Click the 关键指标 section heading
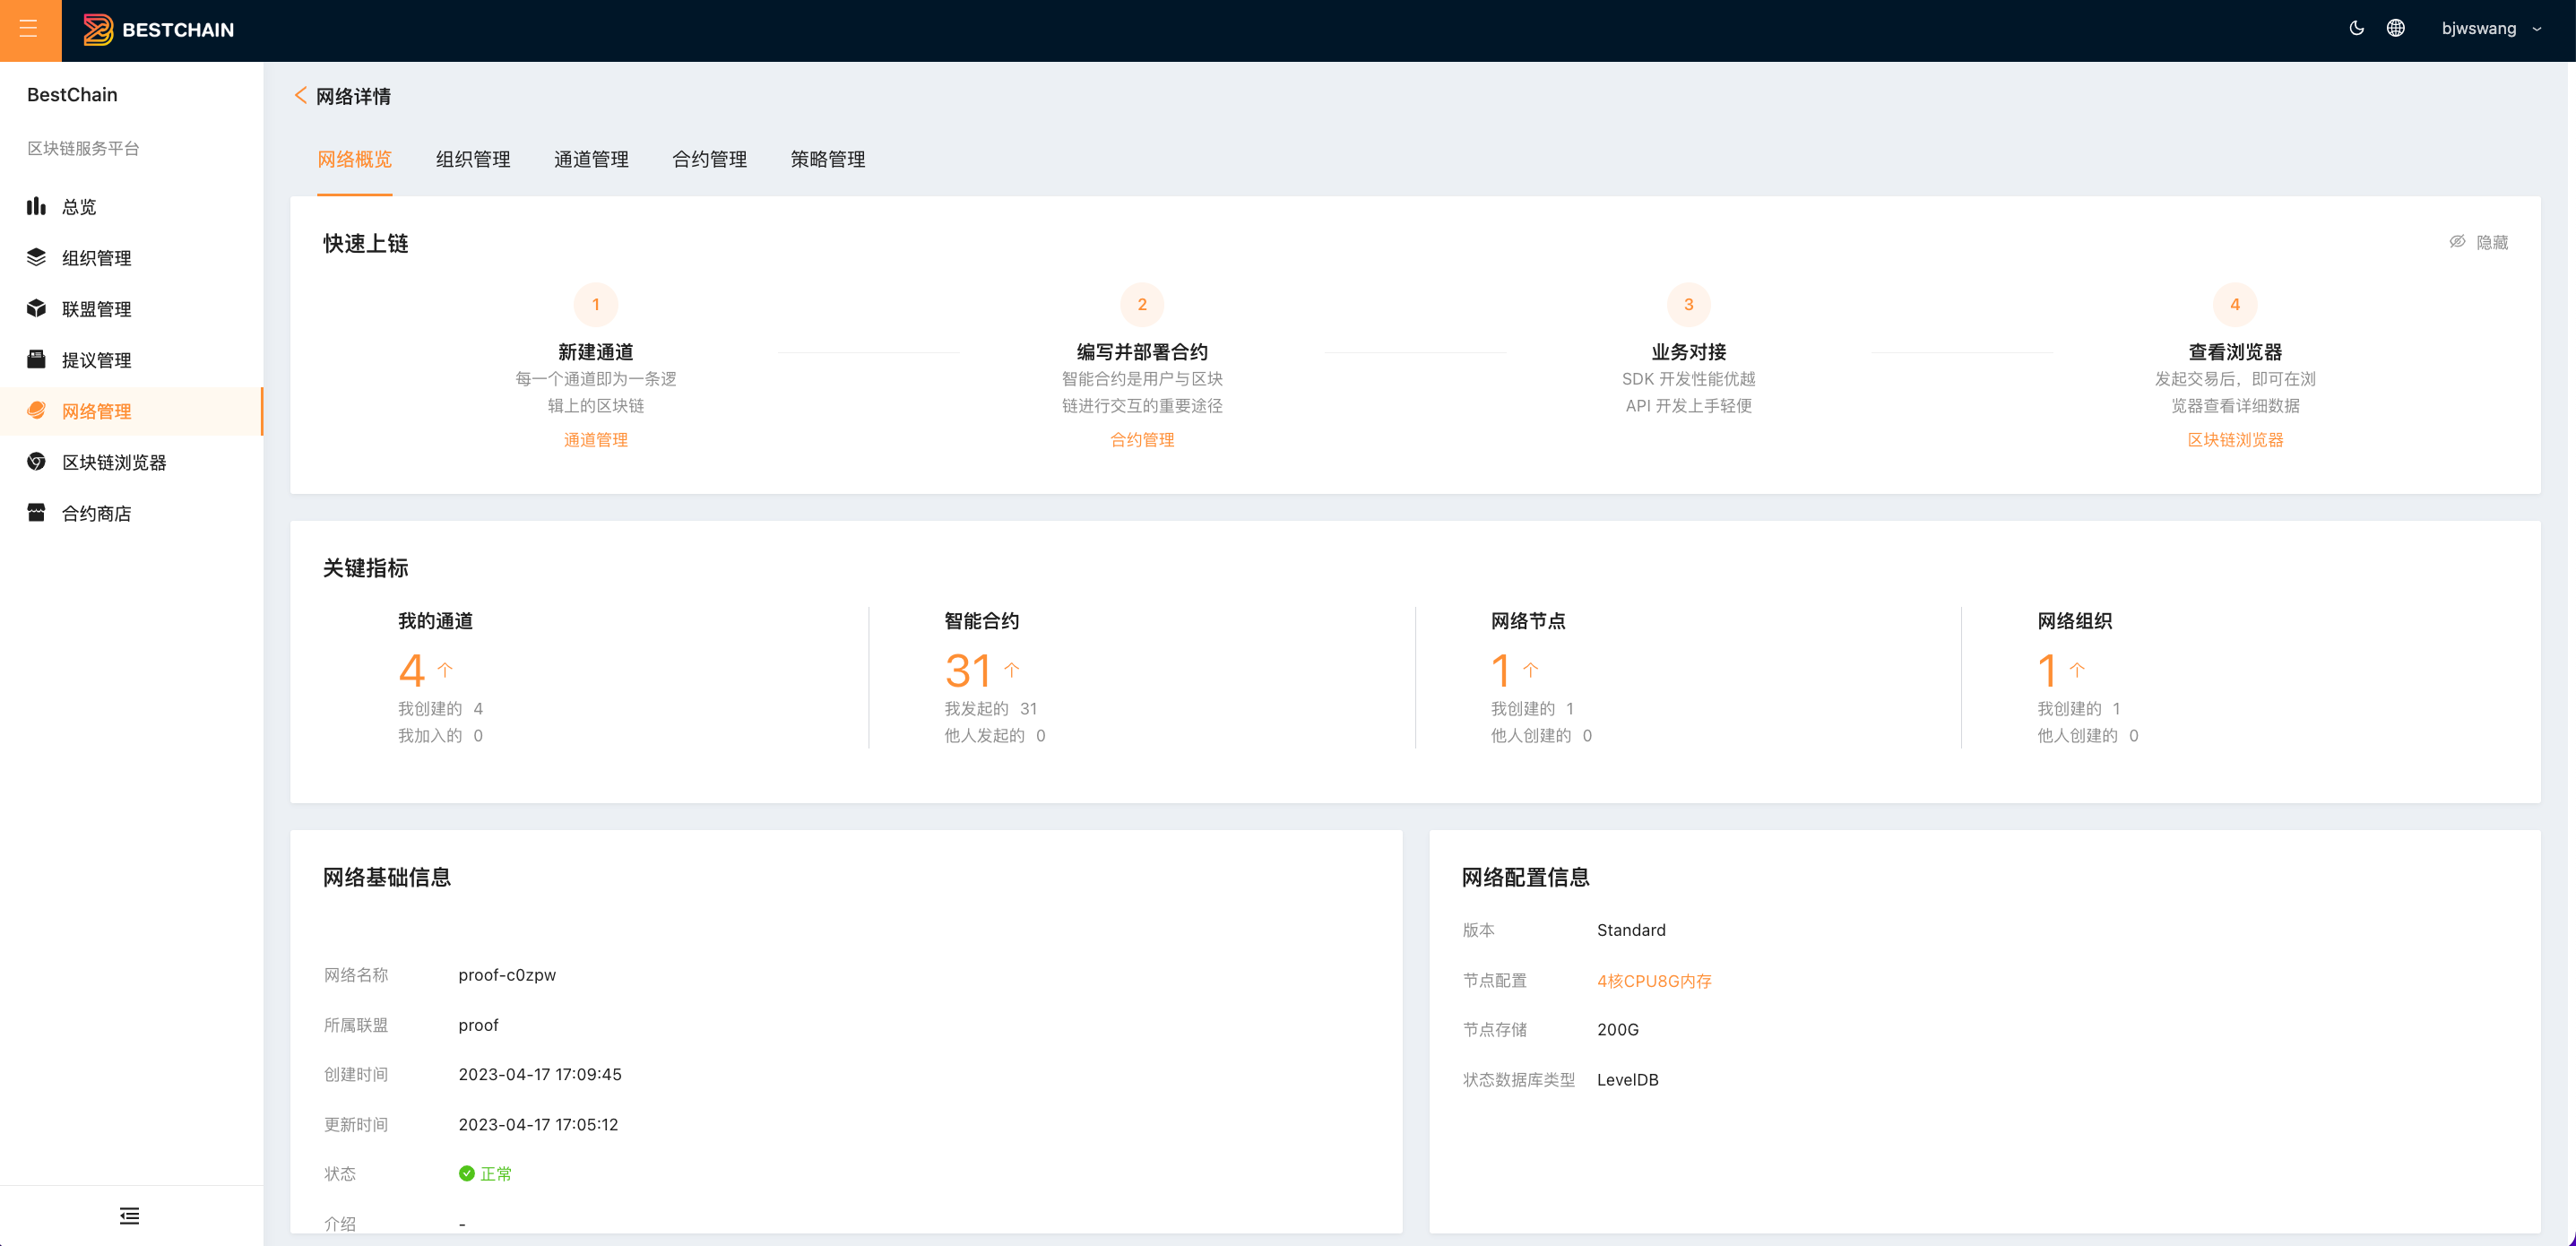 (365, 568)
